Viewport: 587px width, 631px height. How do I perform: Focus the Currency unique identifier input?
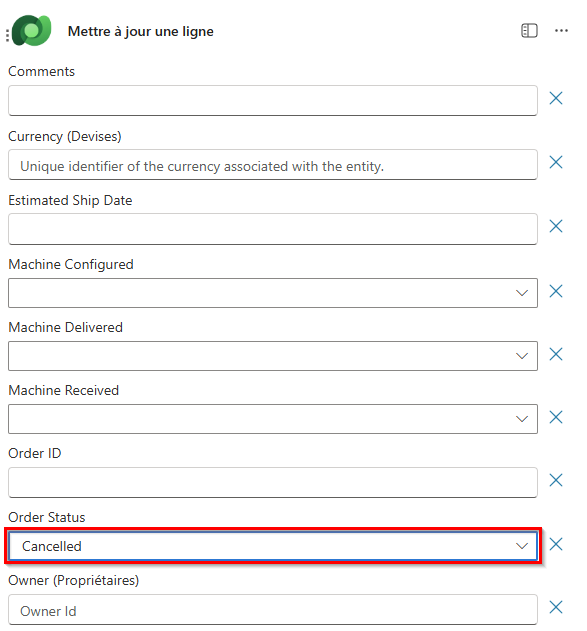[x=273, y=165]
